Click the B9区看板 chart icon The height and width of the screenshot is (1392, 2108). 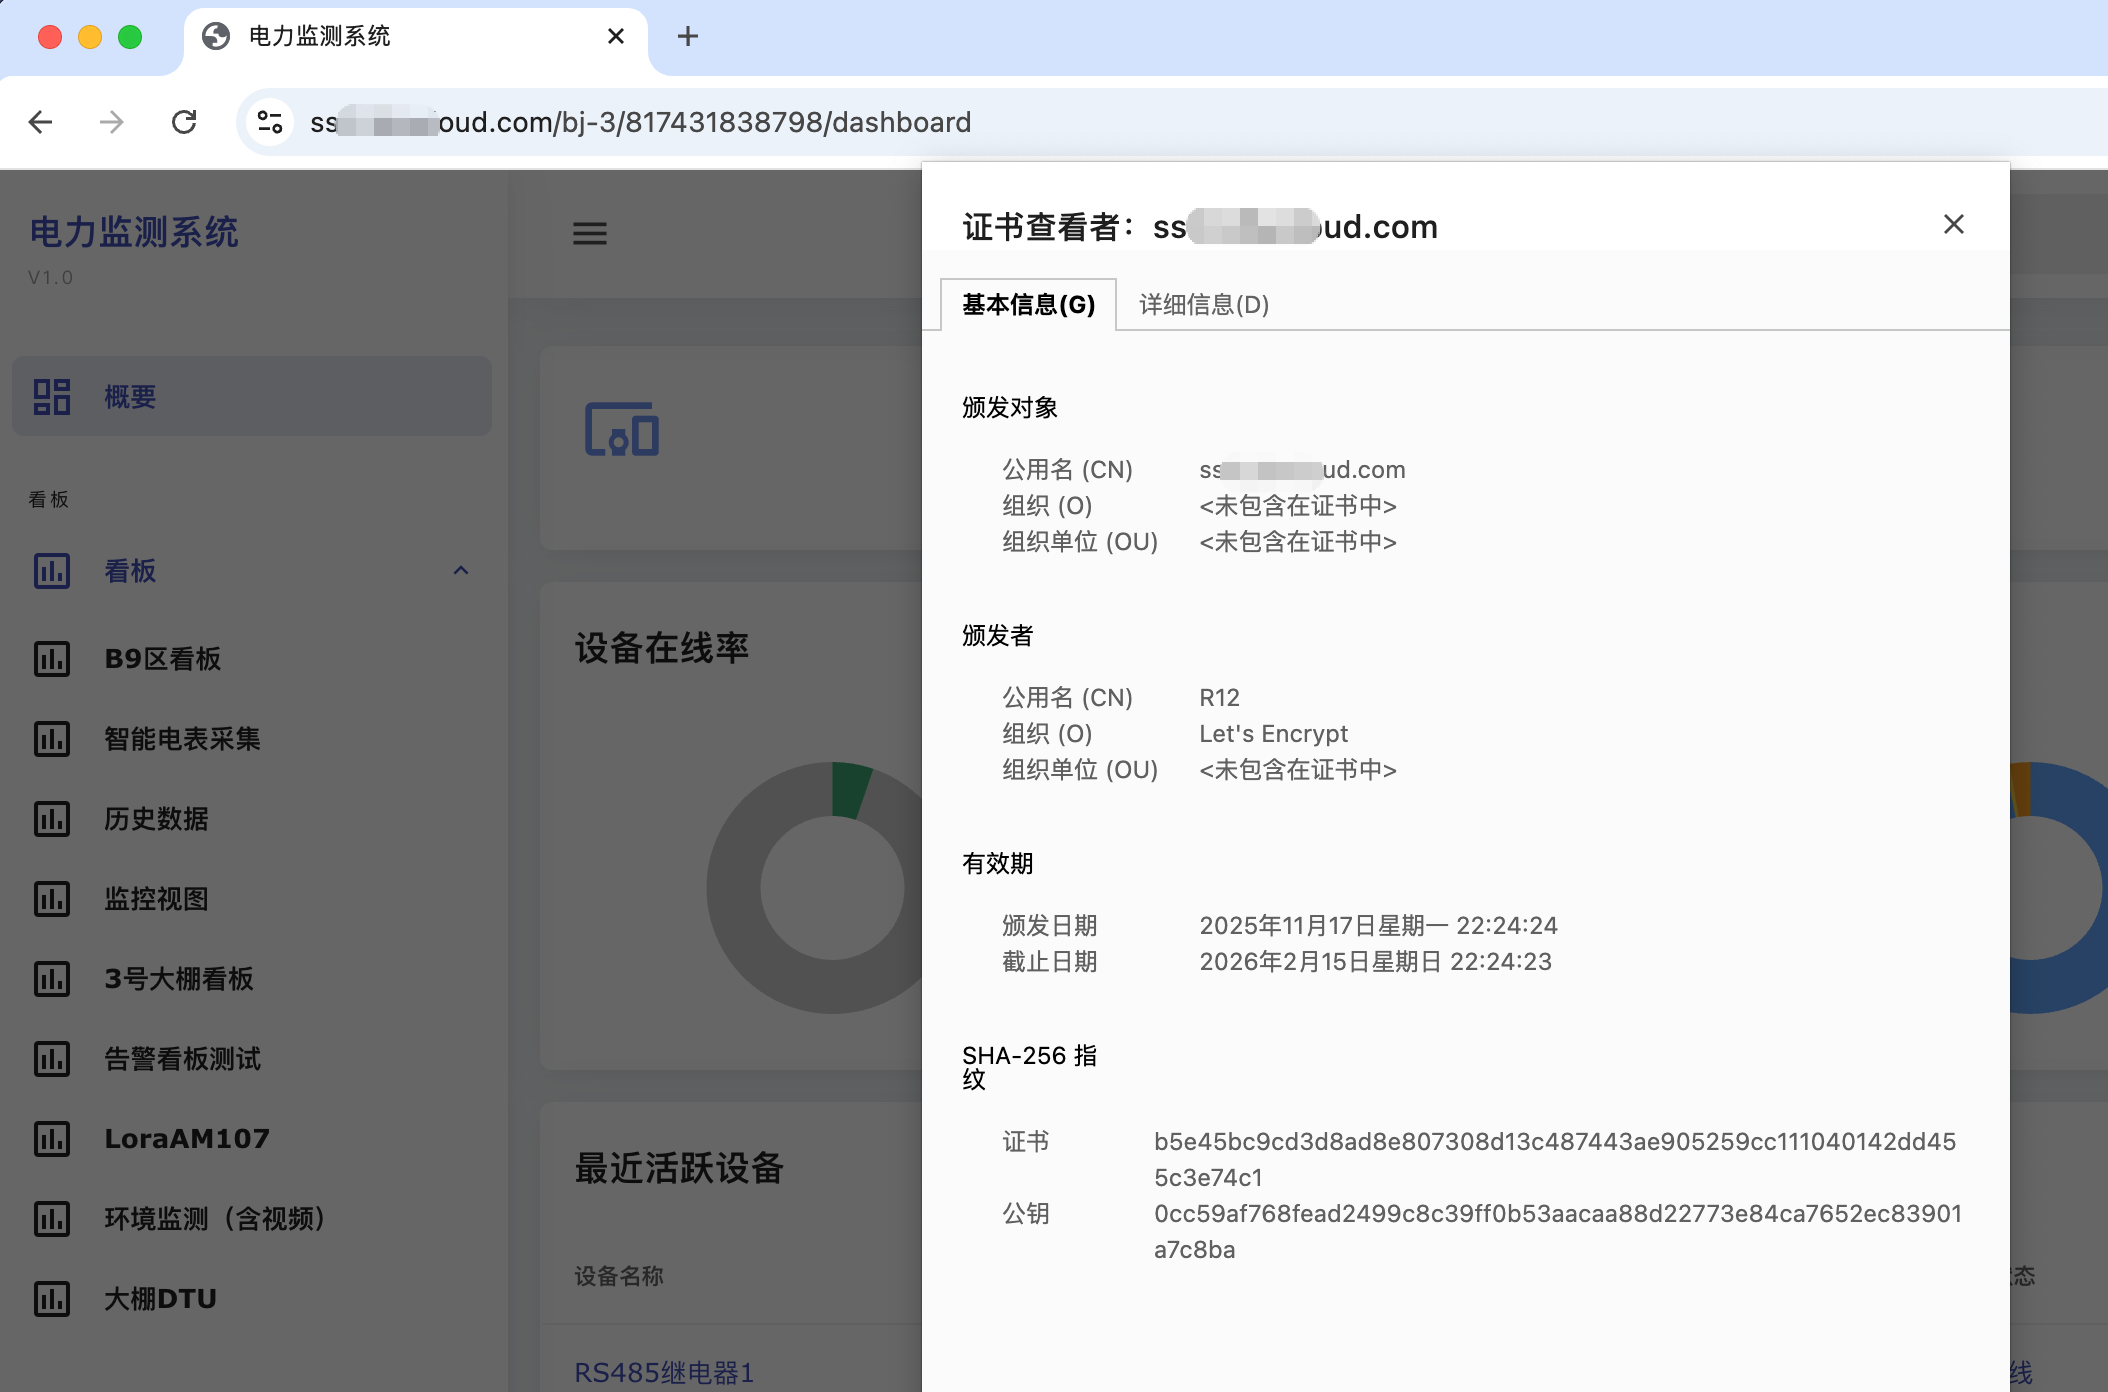[x=52, y=659]
